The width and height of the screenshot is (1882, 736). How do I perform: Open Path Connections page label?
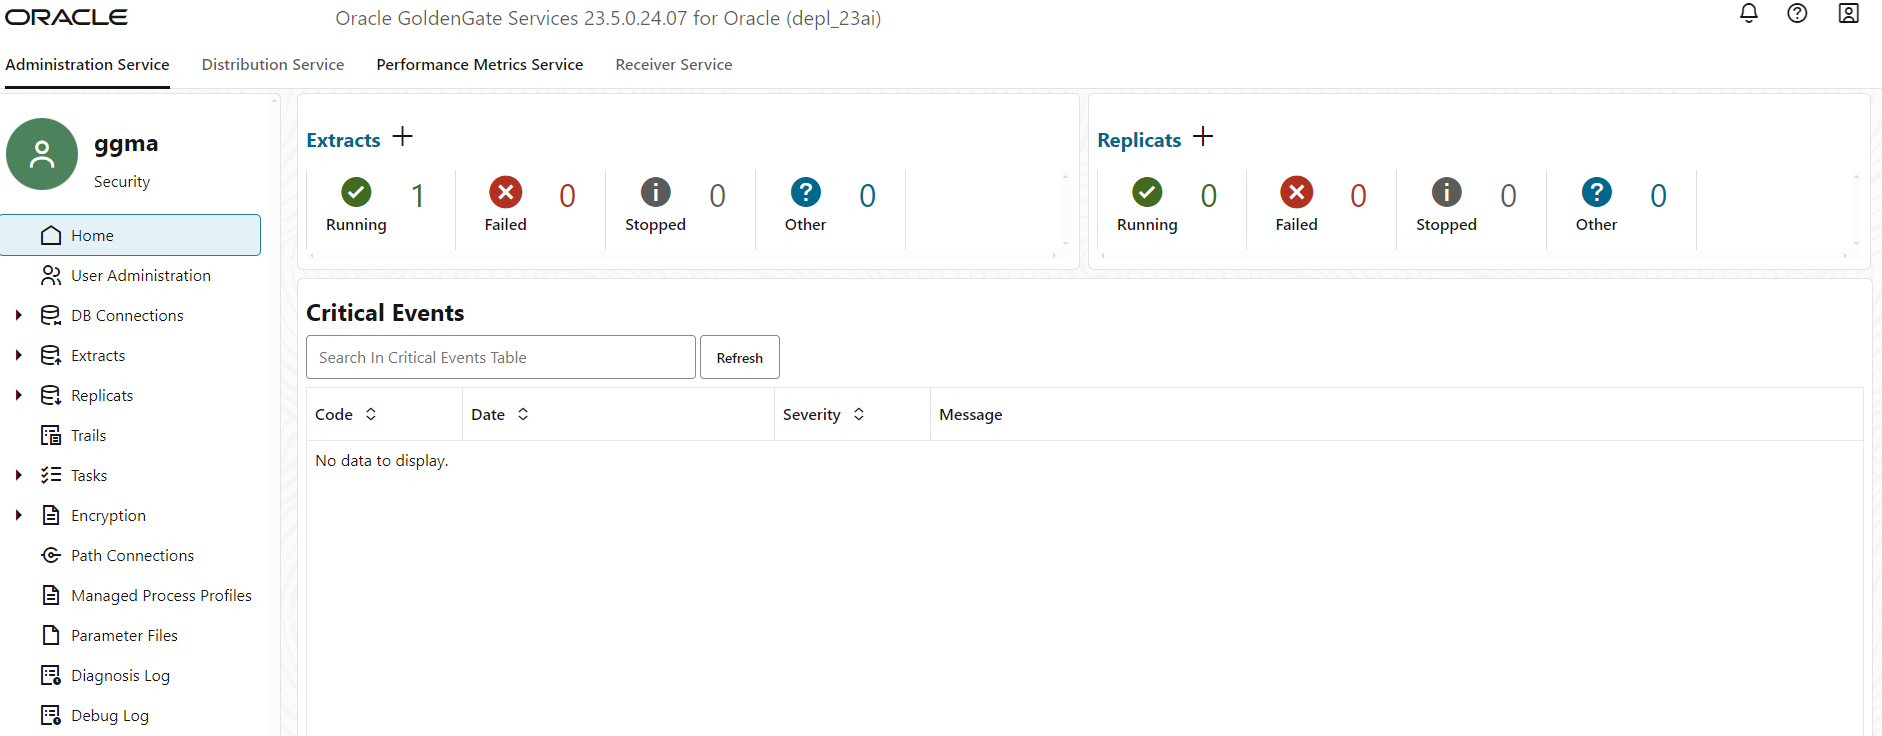[132, 555]
